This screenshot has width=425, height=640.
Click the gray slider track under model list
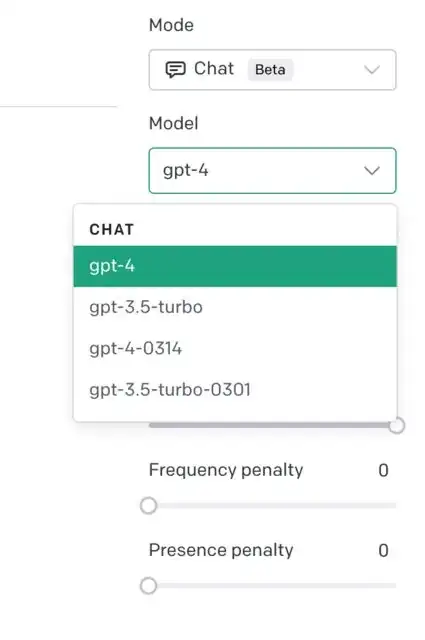coord(269,425)
